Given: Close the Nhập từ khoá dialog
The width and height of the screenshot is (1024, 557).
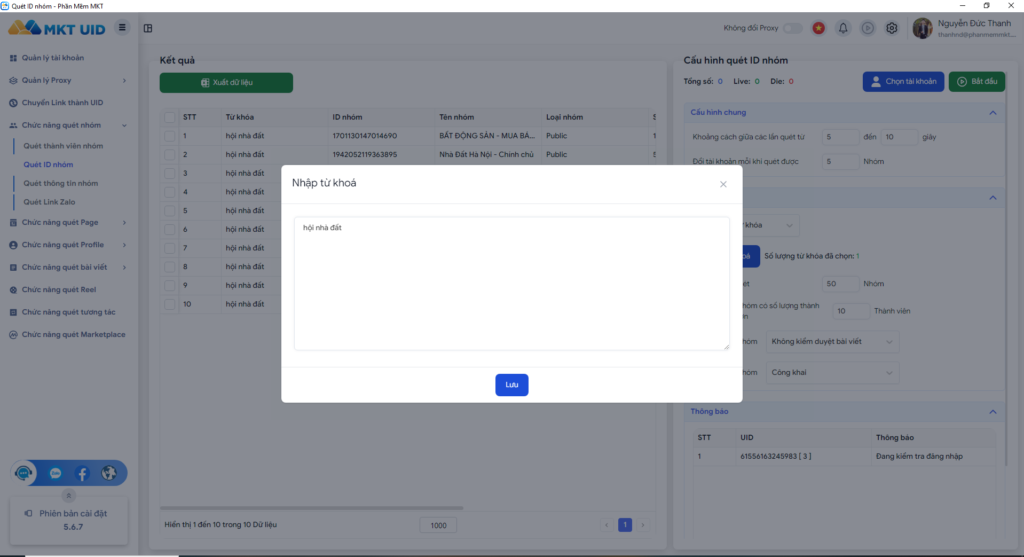Looking at the screenshot, I should [723, 184].
